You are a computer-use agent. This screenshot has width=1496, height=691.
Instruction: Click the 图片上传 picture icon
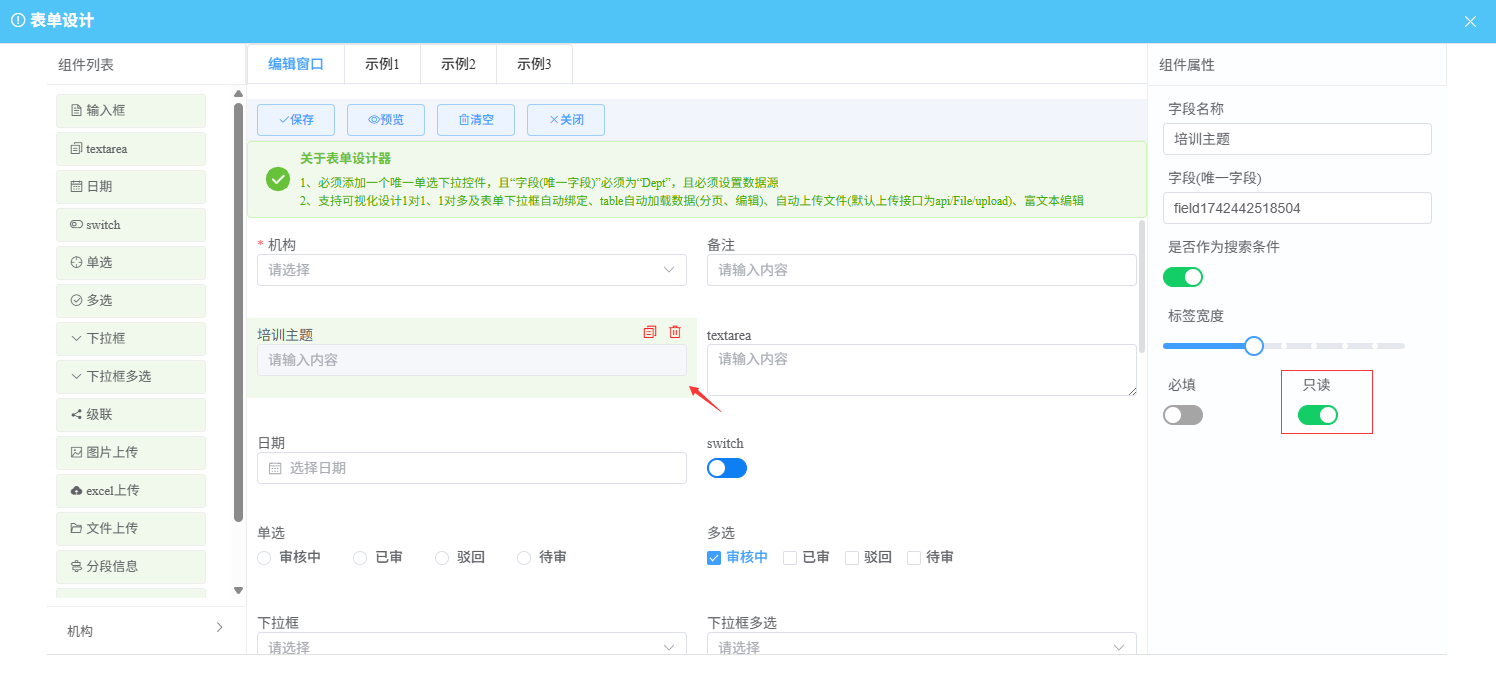coord(76,453)
